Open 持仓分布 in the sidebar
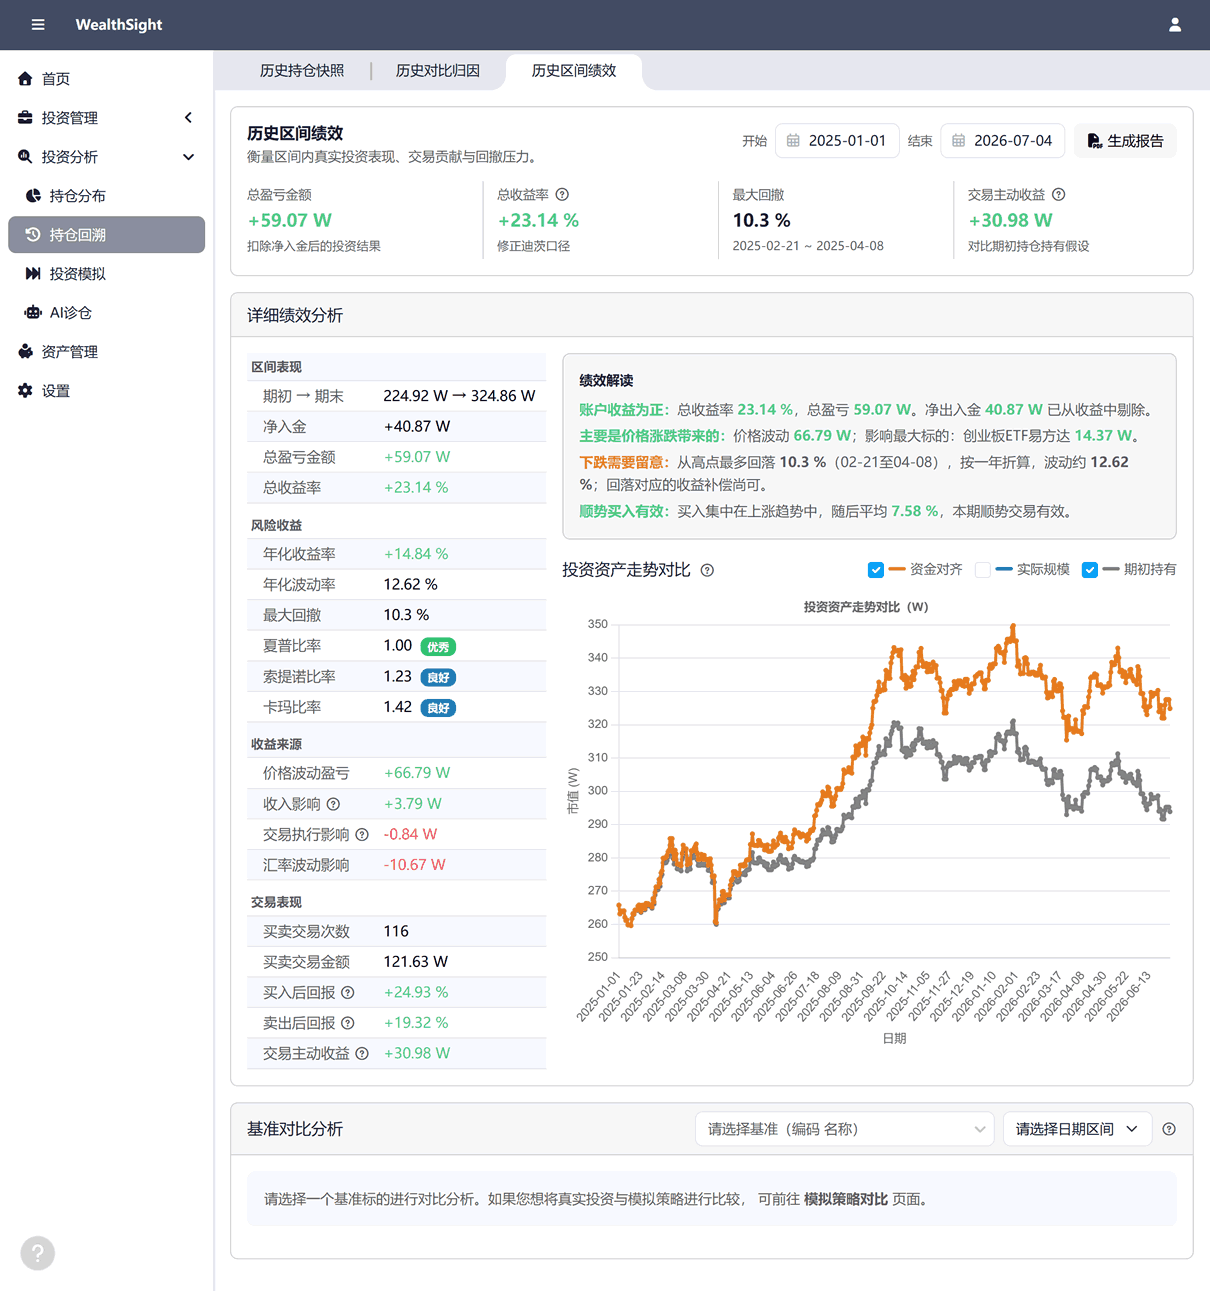This screenshot has width=1210, height=1291. 107,196
